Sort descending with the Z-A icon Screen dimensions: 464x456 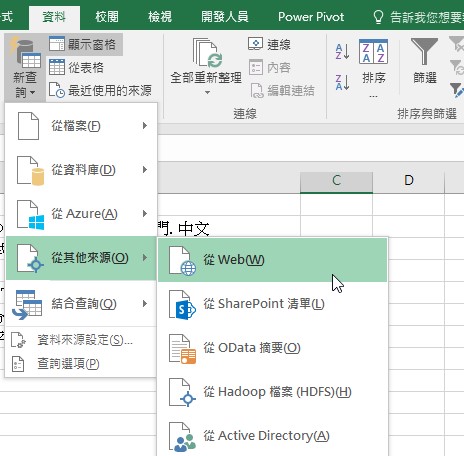coord(342,82)
